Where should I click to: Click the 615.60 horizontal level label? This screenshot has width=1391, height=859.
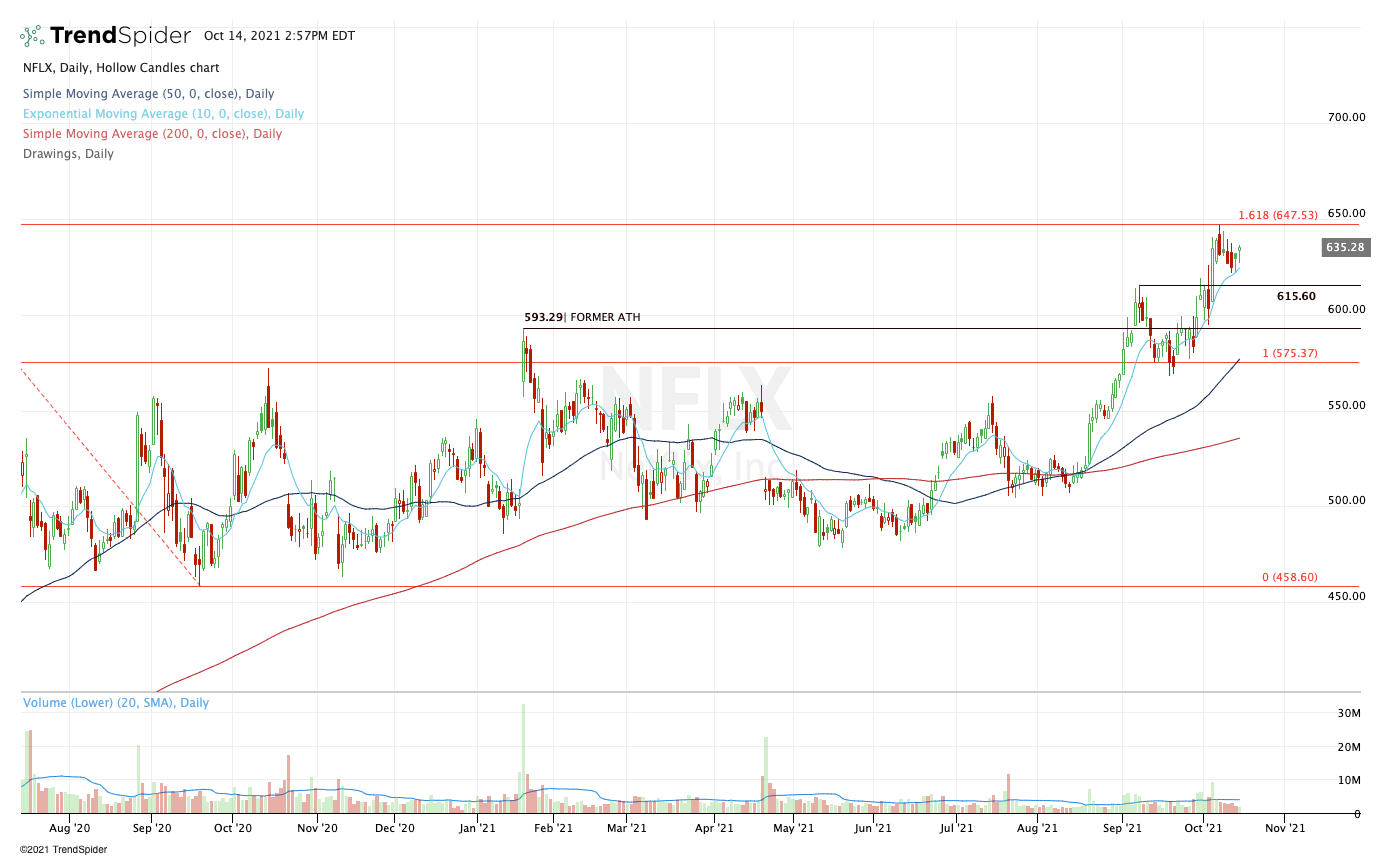pyautogui.click(x=1296, y=296)
